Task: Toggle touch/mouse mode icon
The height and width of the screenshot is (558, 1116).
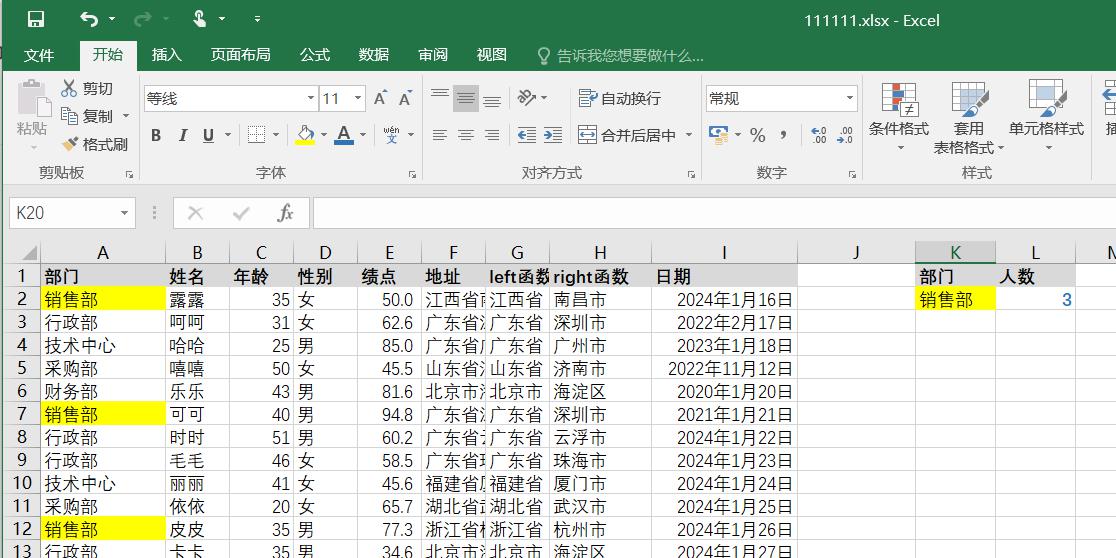Action: coord(201,19)
